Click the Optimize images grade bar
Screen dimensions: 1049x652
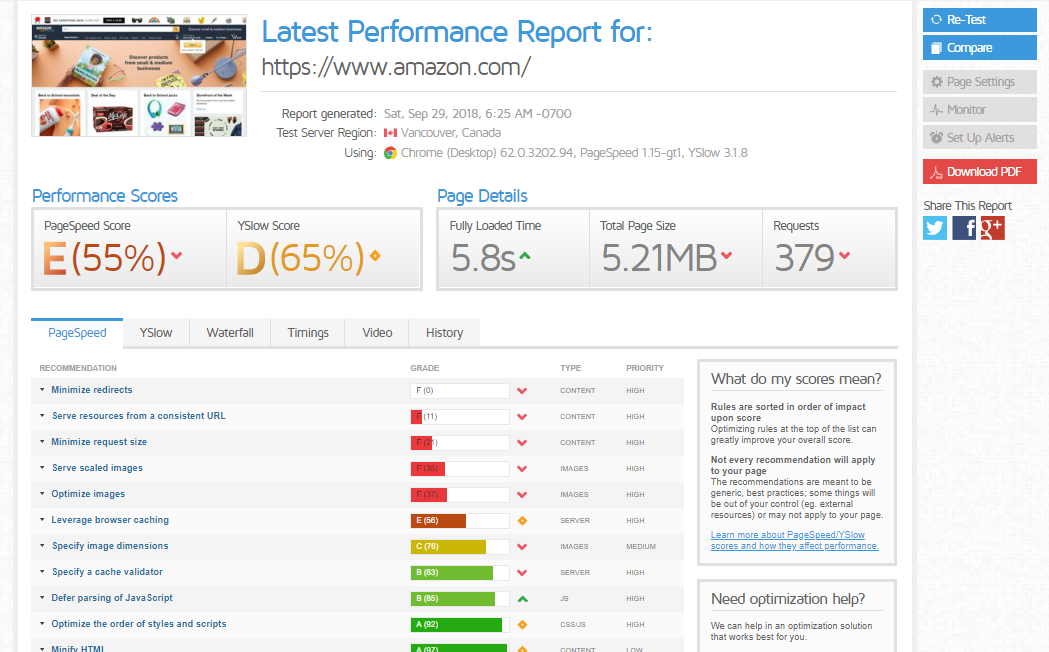460,494
